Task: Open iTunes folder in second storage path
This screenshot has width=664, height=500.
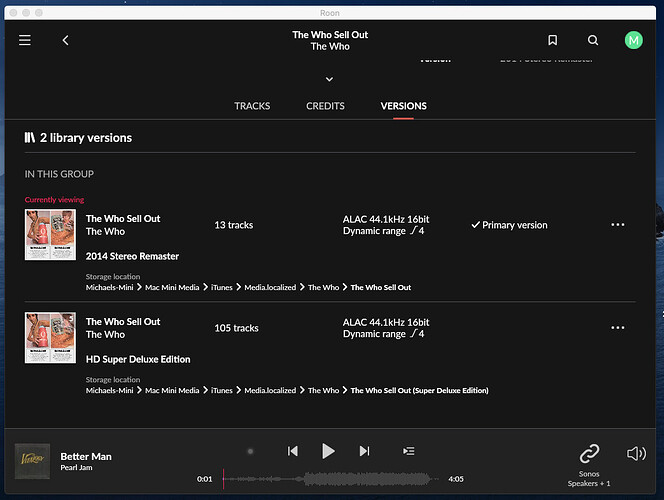Action: coord(221,390)
